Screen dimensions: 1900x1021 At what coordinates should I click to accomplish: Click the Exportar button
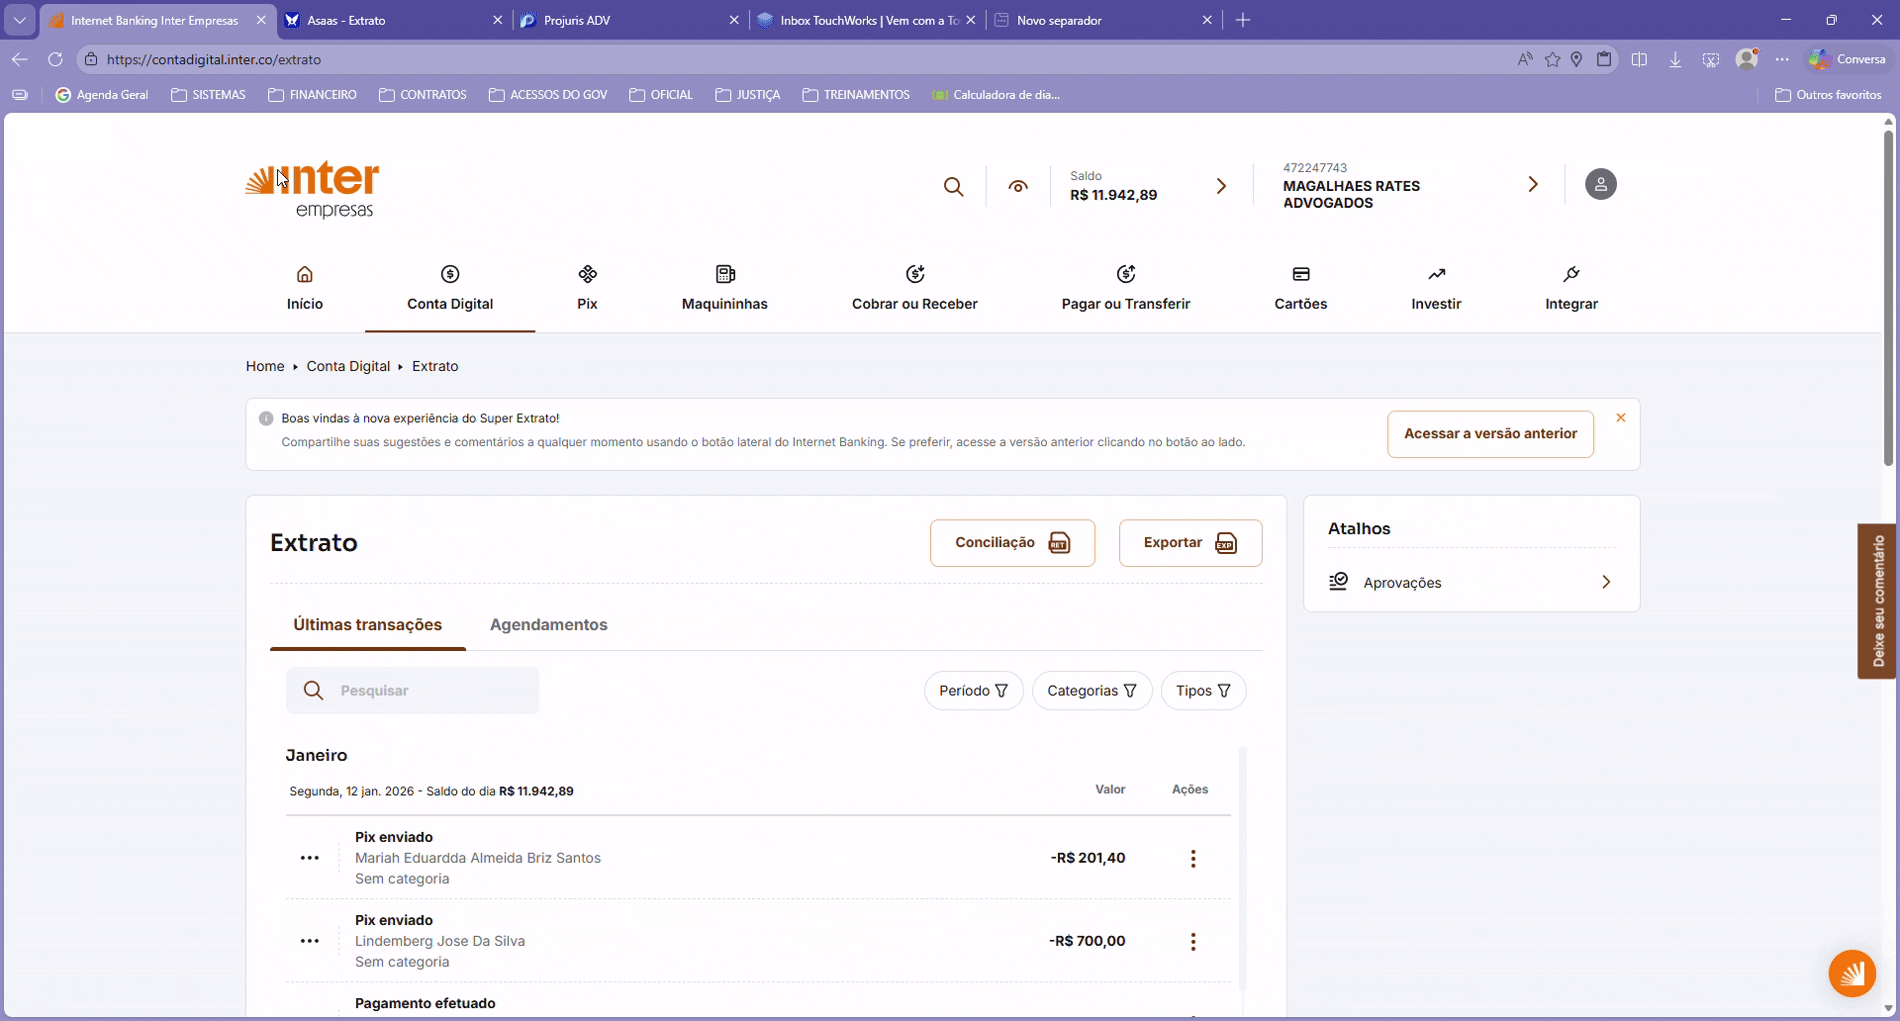[x=1190, y=543]
